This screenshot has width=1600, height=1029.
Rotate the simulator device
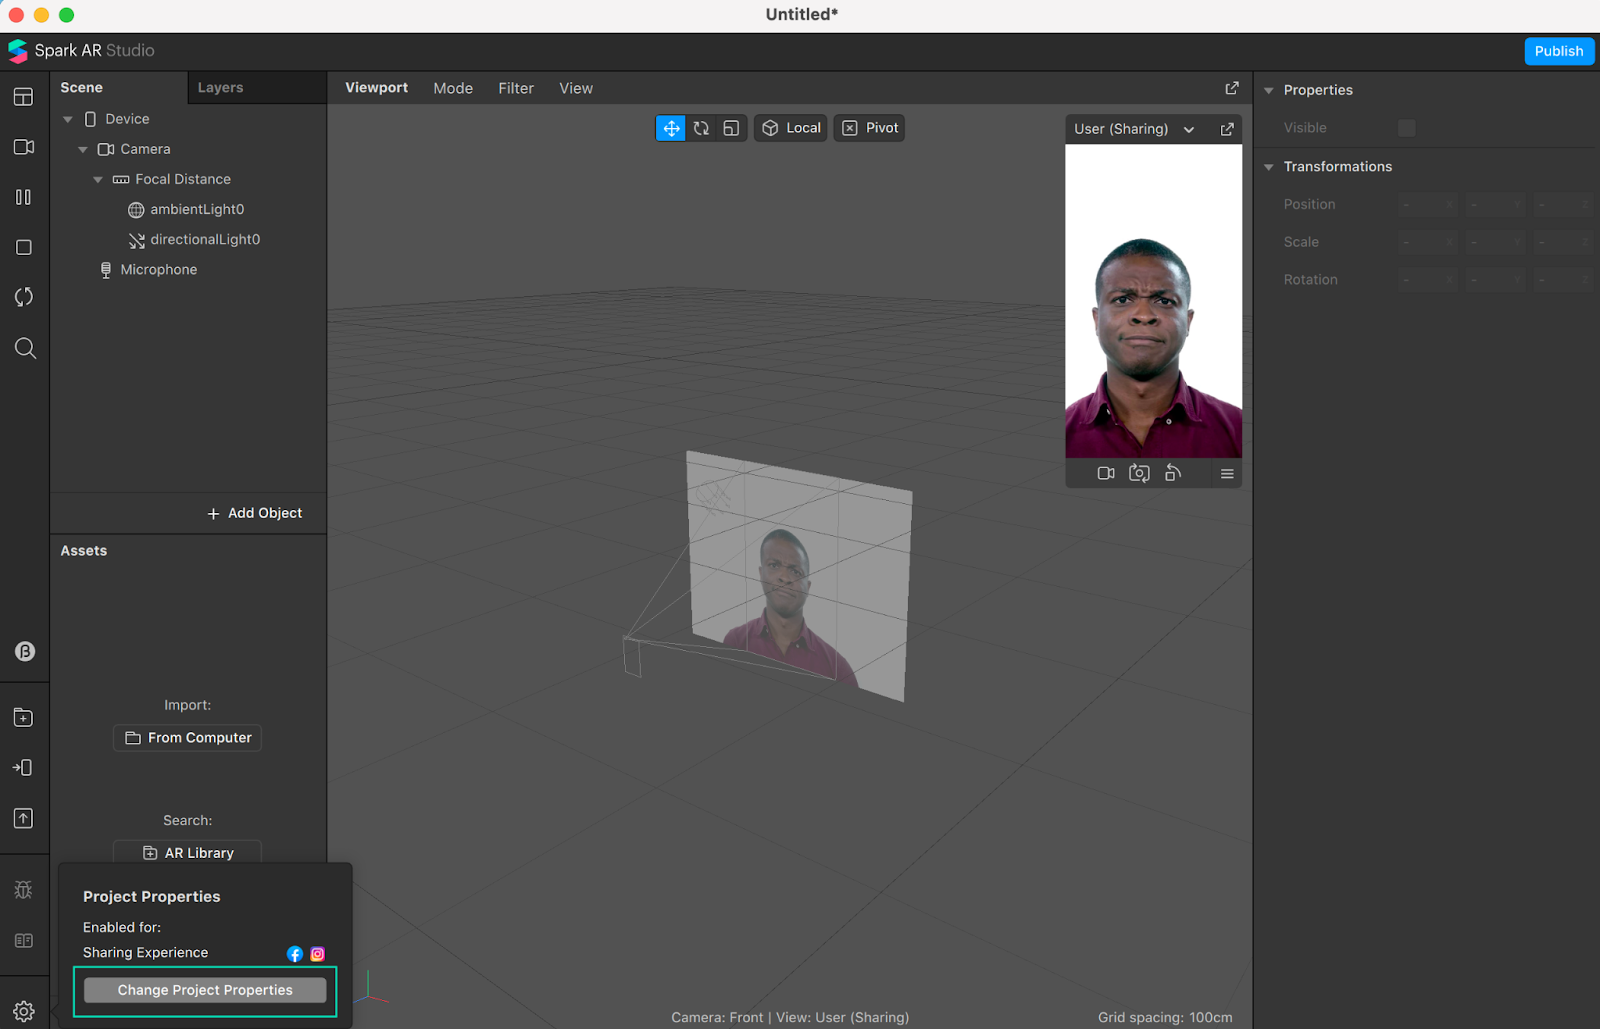point(1173,473)
